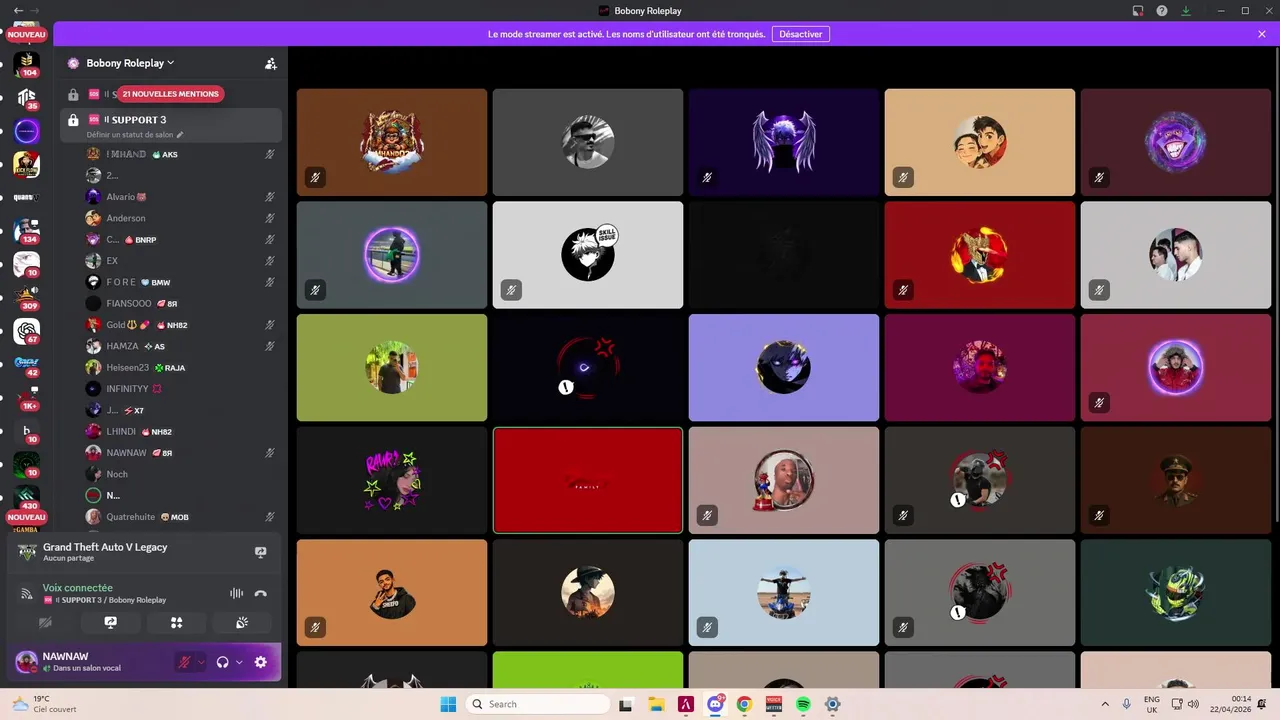This screenshot has height=720, width=1280.
Task: Open the server with 1K+ badge
Action: pyautogui.click(x=27, y=398)
